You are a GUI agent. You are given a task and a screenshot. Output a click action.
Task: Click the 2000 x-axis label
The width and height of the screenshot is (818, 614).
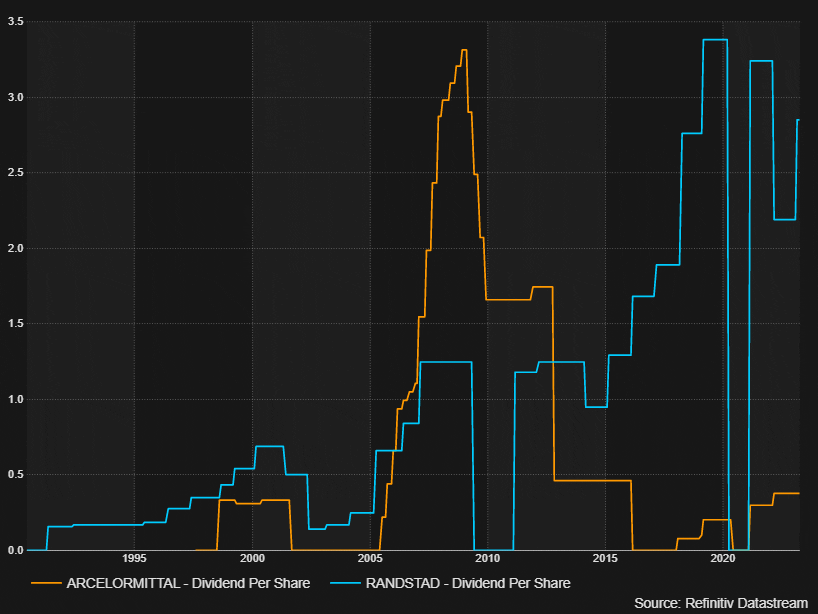[x=252, y=559]
